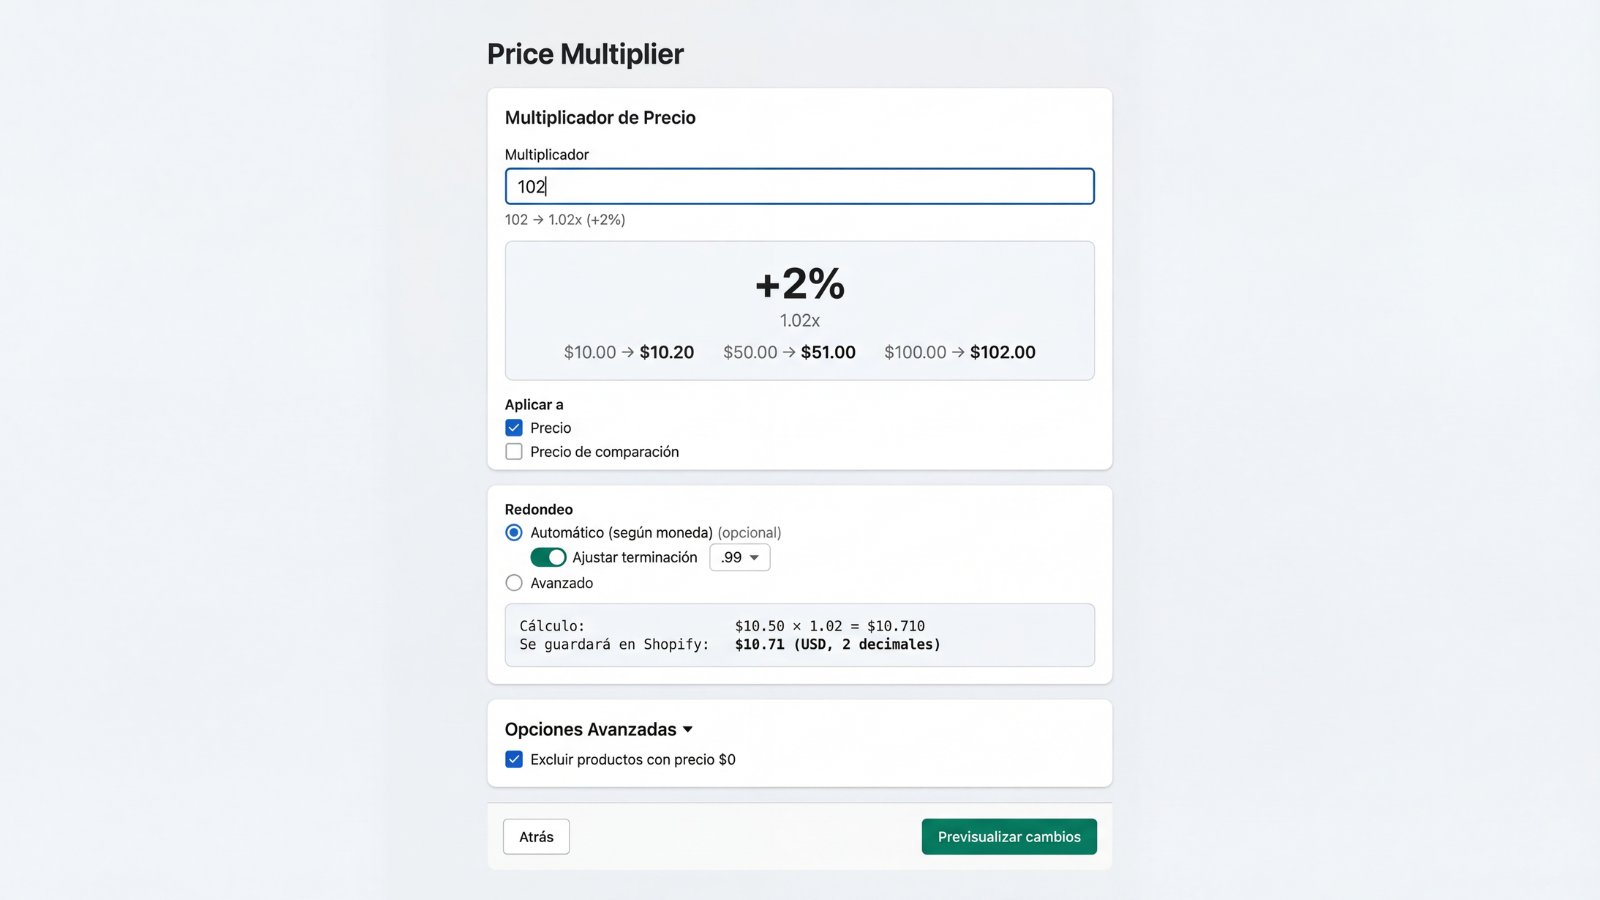
Task: Disable the "Ajustar terminación" toggle
Action: tap(548, 557)
